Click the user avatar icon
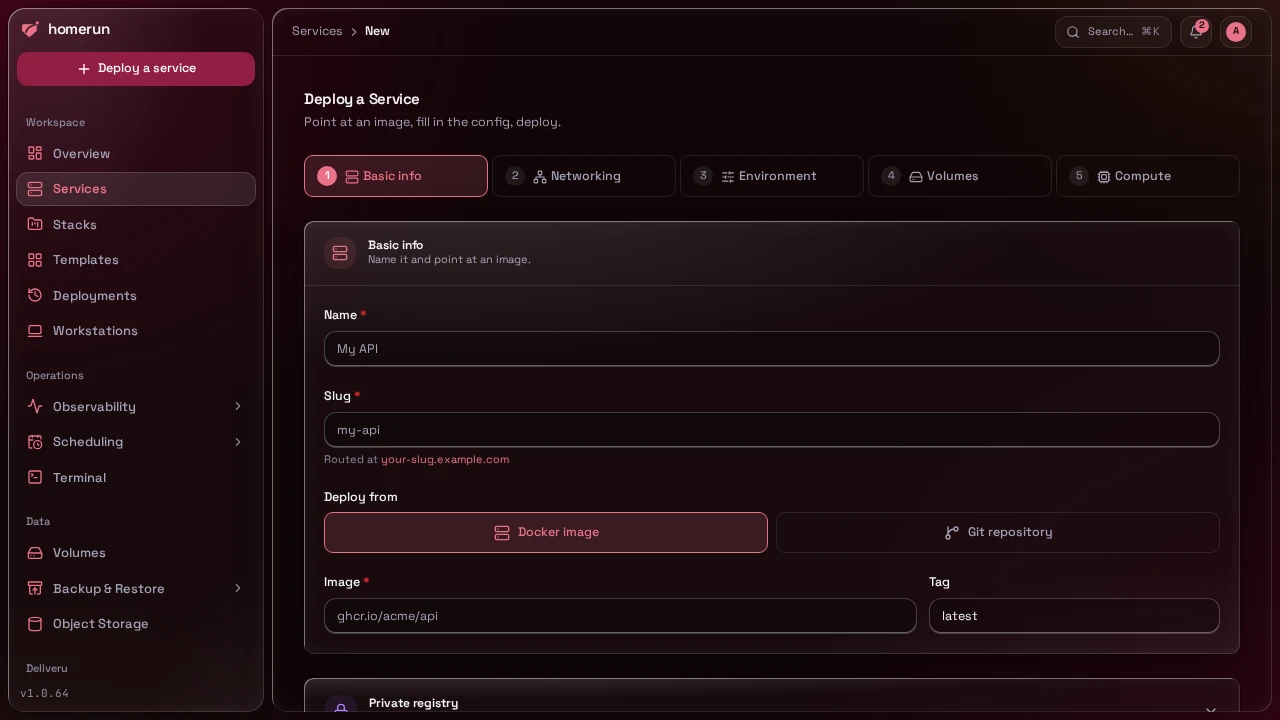The width and height of the screenshot is (1280, 720). [1236, 32]
